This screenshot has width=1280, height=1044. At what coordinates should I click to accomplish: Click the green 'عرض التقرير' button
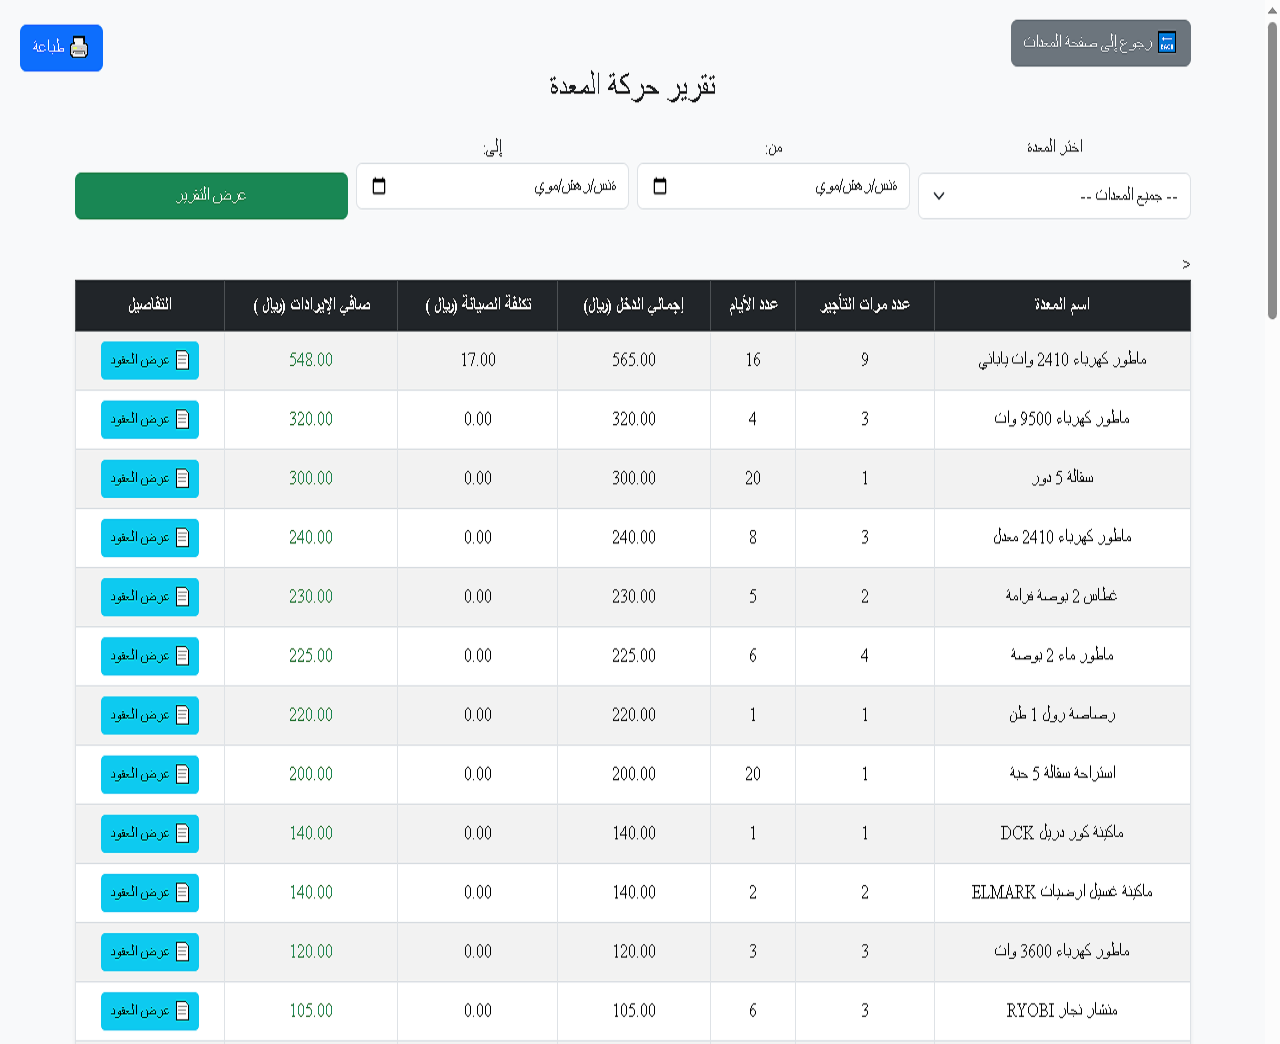211,196
